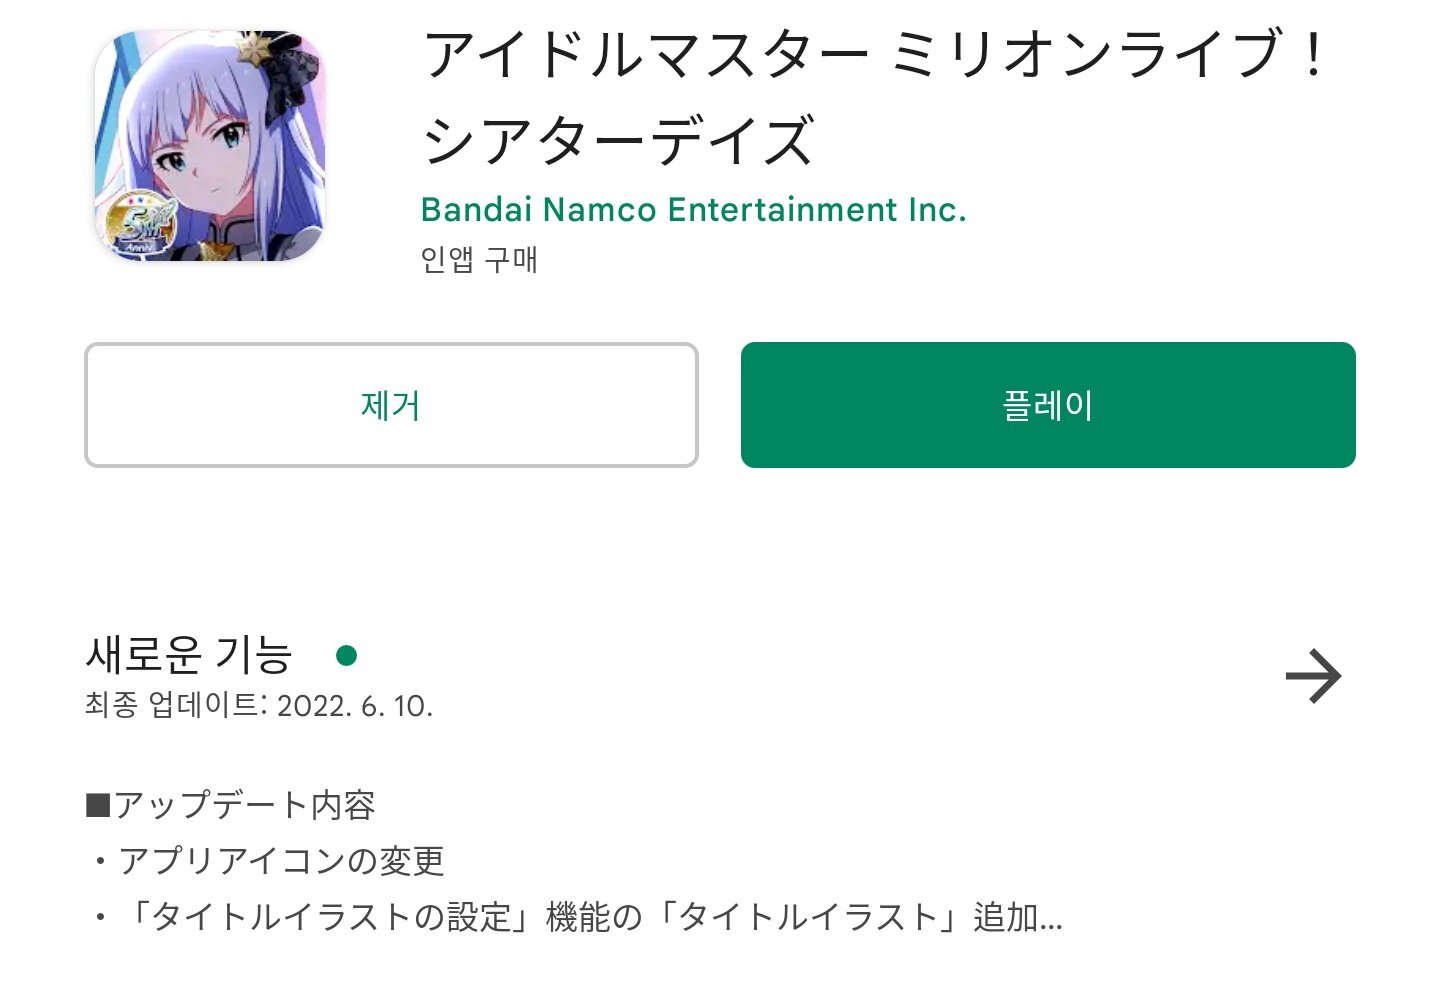Click the black square bullet before アップデート内容
The width and height of the screenshot is (1440, 1008).
pos(98,805)
